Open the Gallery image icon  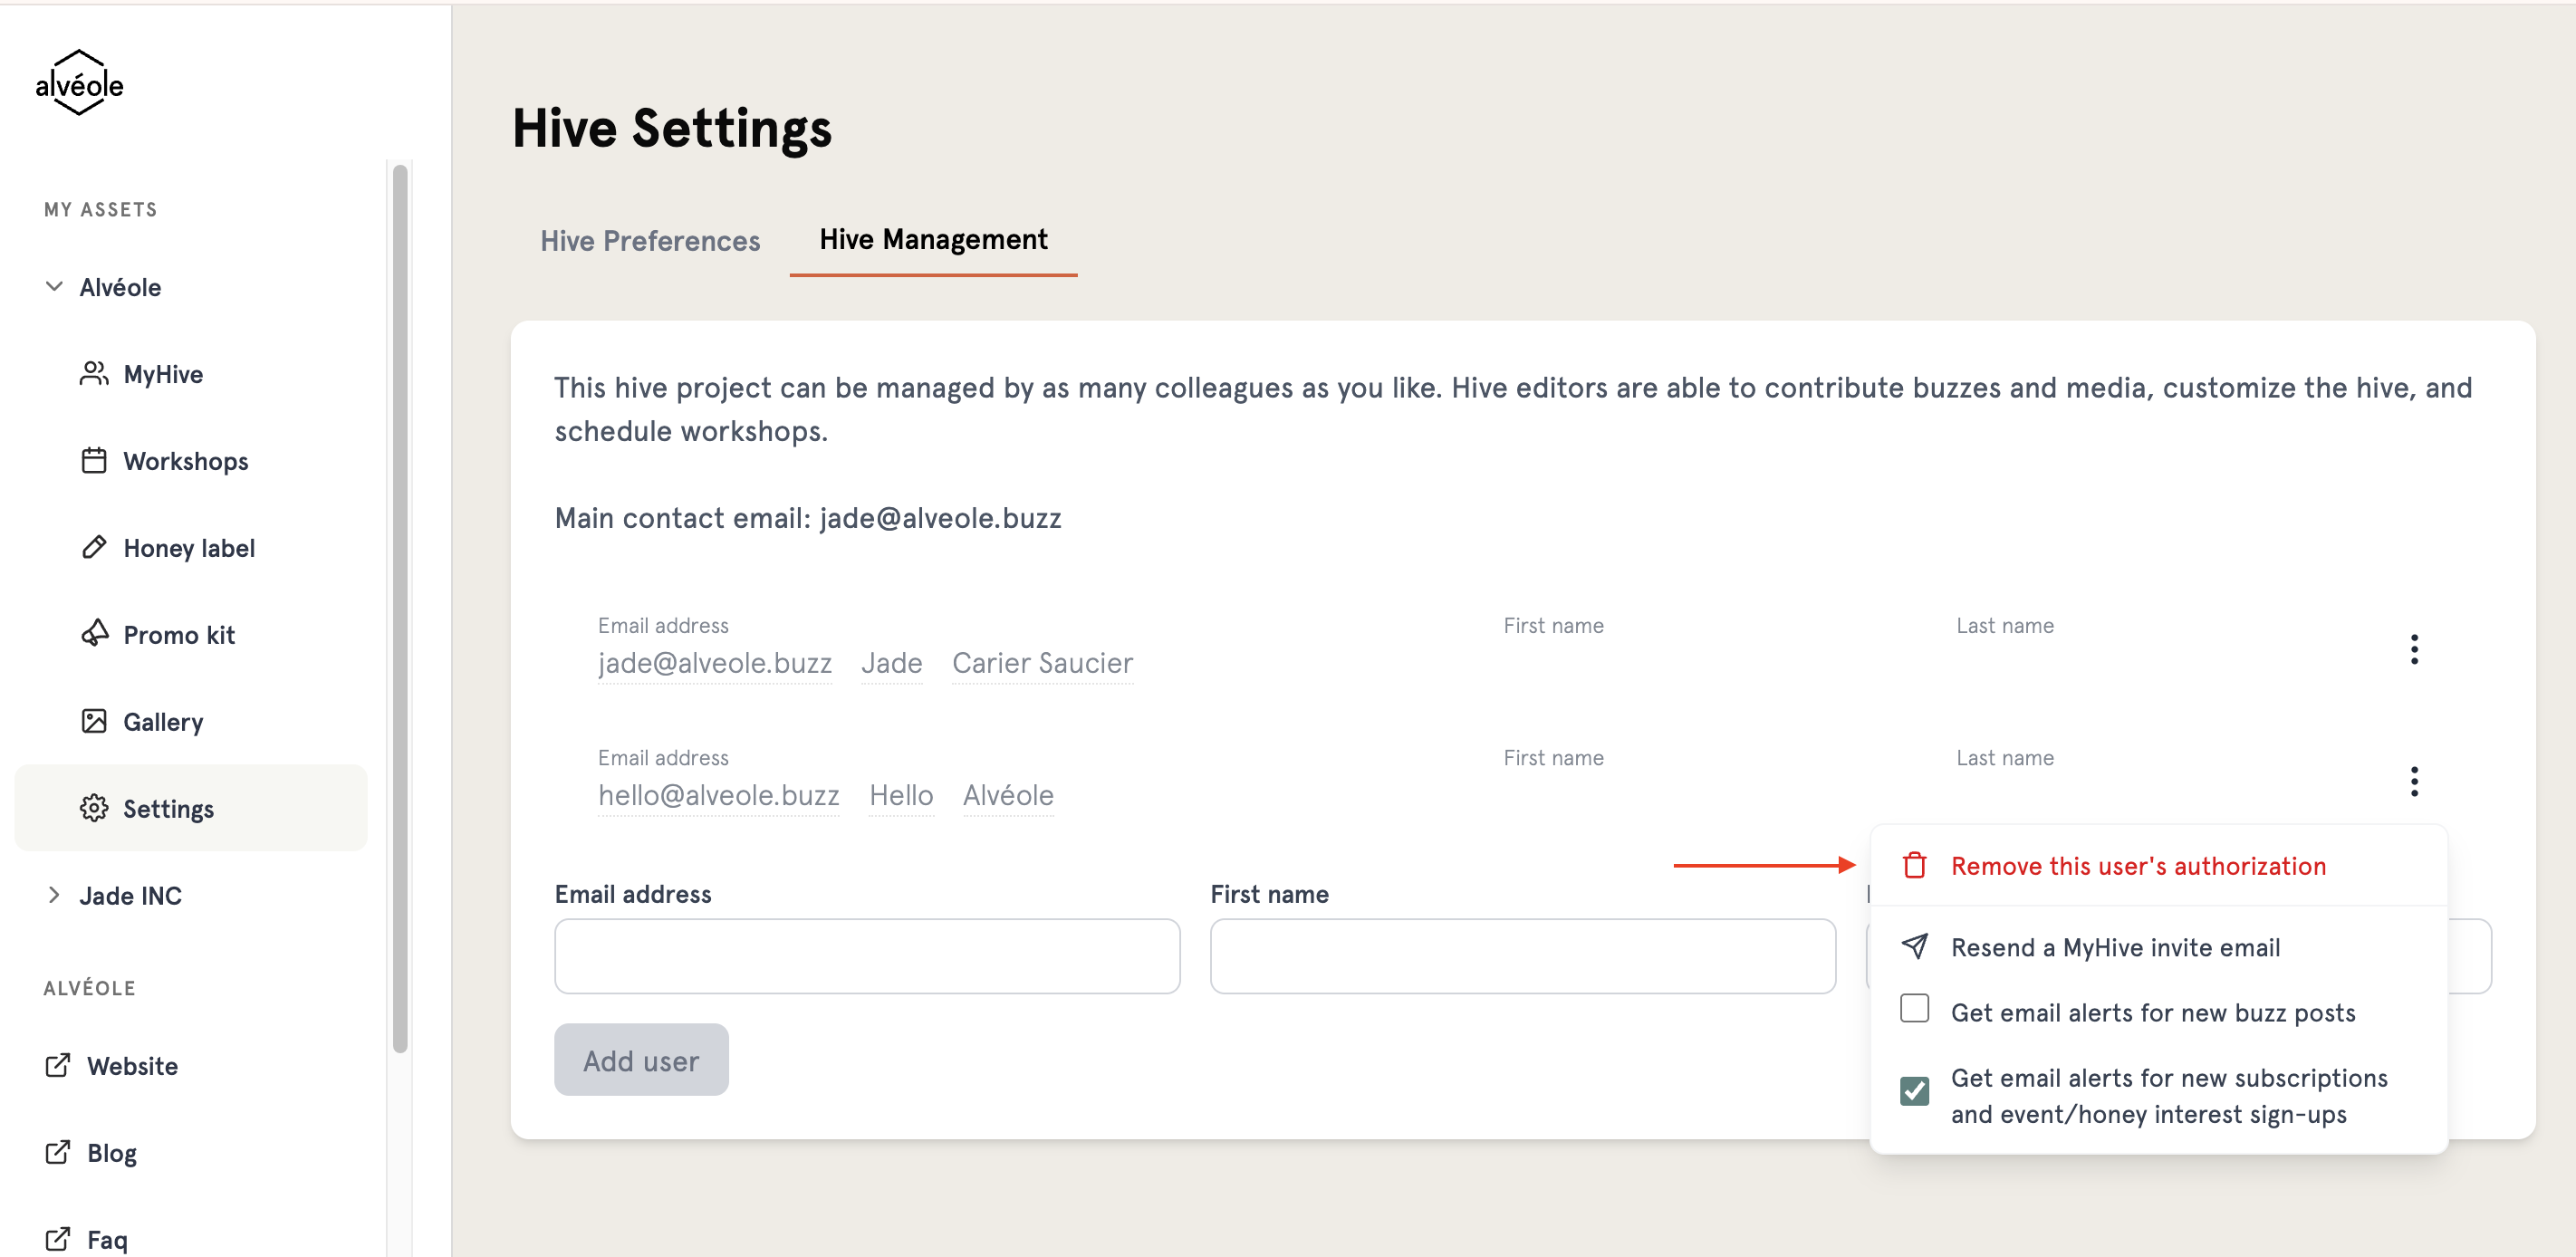coord(94,721)
